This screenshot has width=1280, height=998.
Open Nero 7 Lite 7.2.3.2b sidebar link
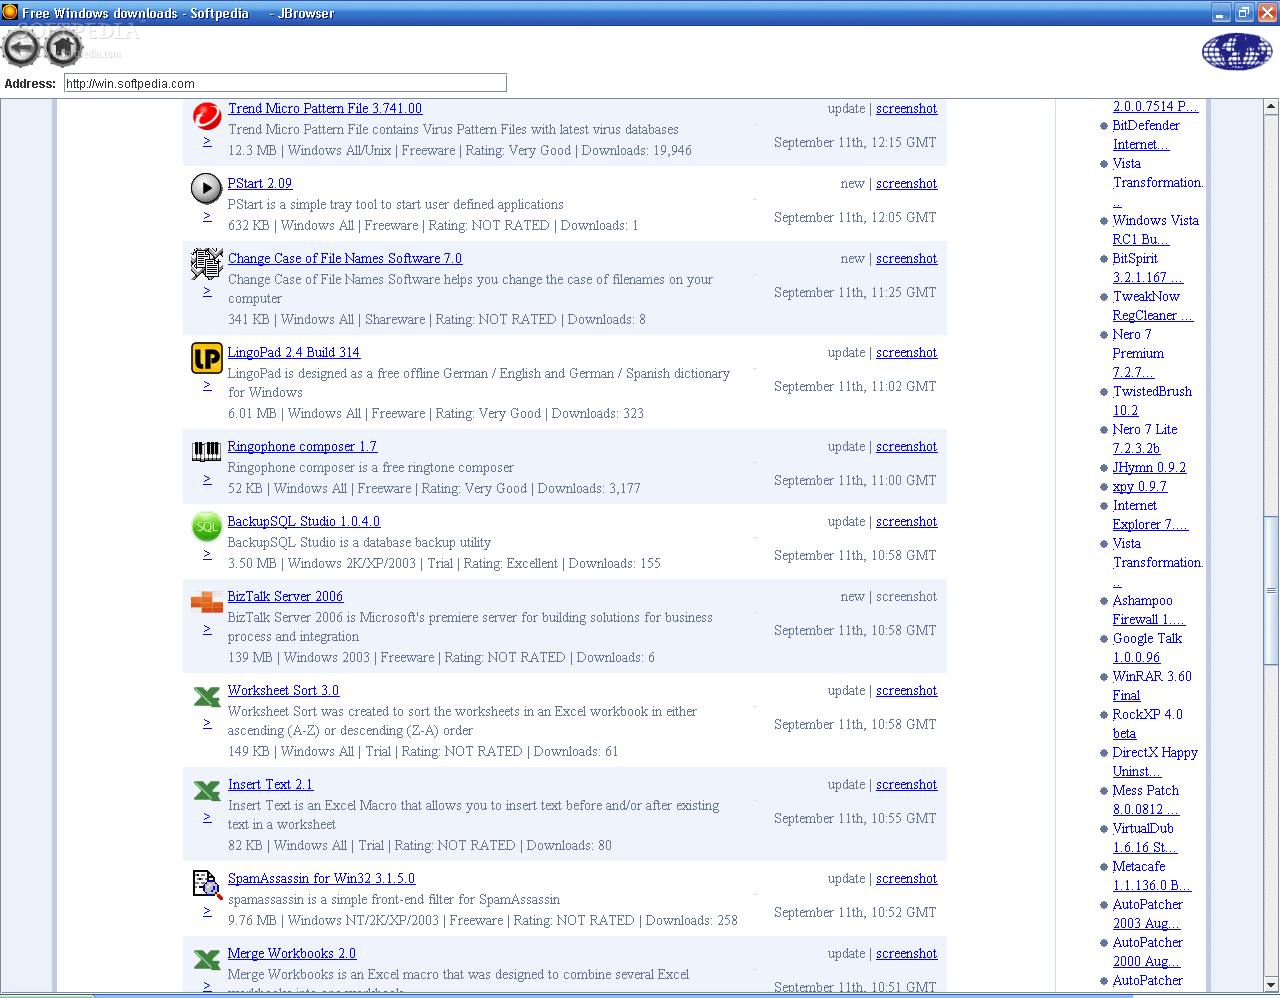tap(1145, 439)
